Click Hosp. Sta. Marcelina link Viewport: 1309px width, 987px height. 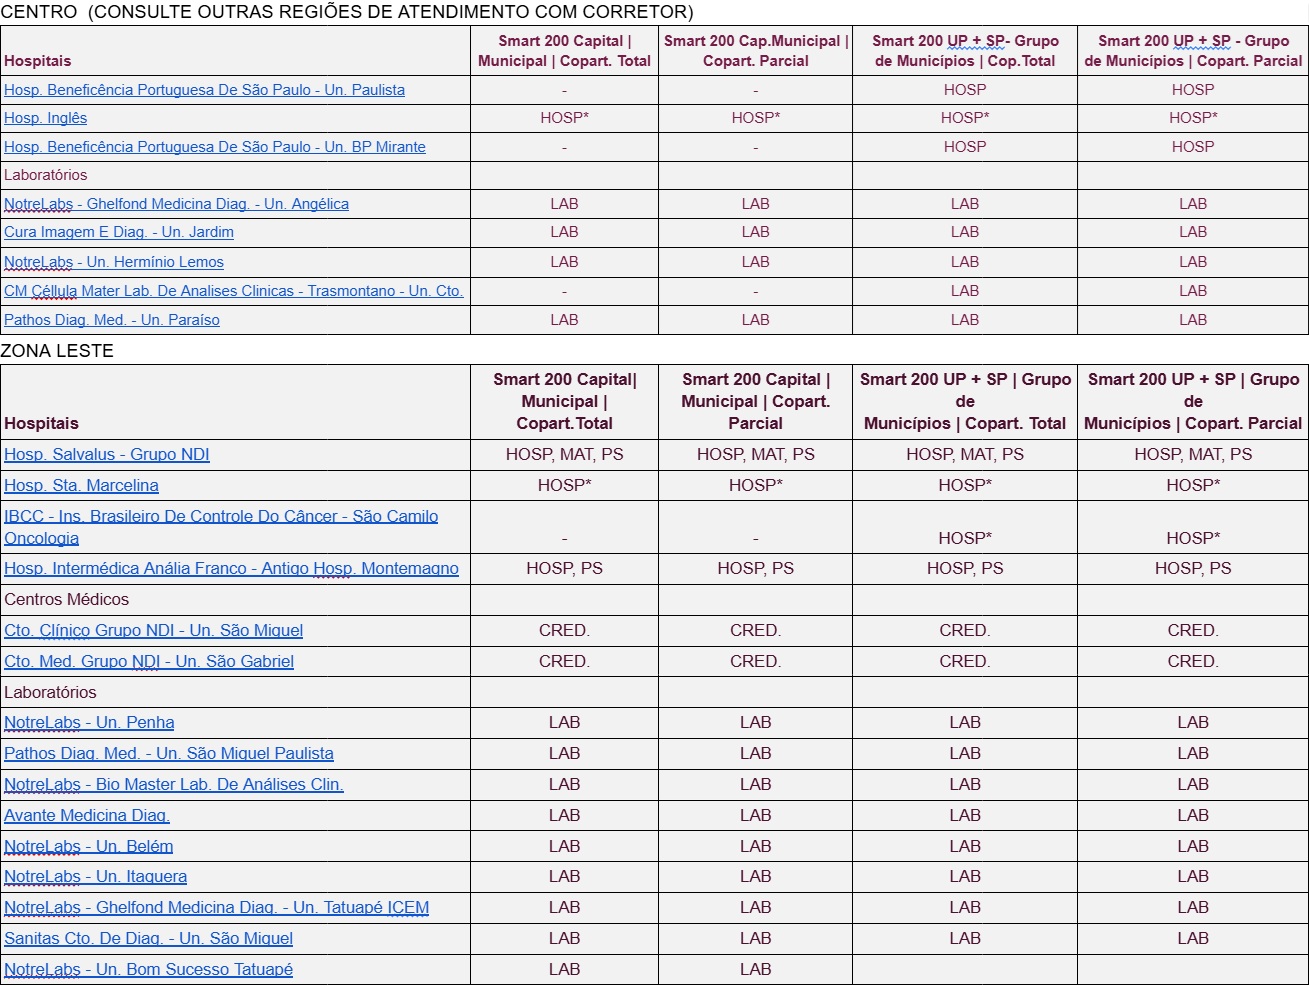click(81, 486)
